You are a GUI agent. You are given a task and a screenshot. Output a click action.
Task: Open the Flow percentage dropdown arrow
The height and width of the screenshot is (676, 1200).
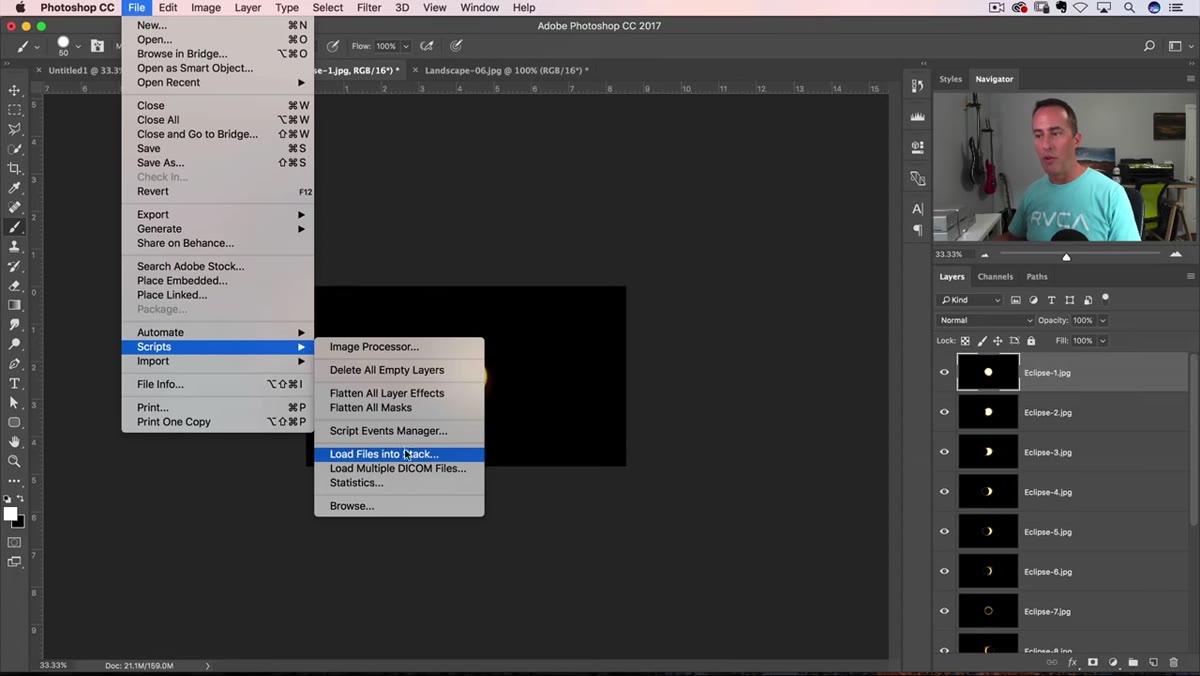(405, 46)
